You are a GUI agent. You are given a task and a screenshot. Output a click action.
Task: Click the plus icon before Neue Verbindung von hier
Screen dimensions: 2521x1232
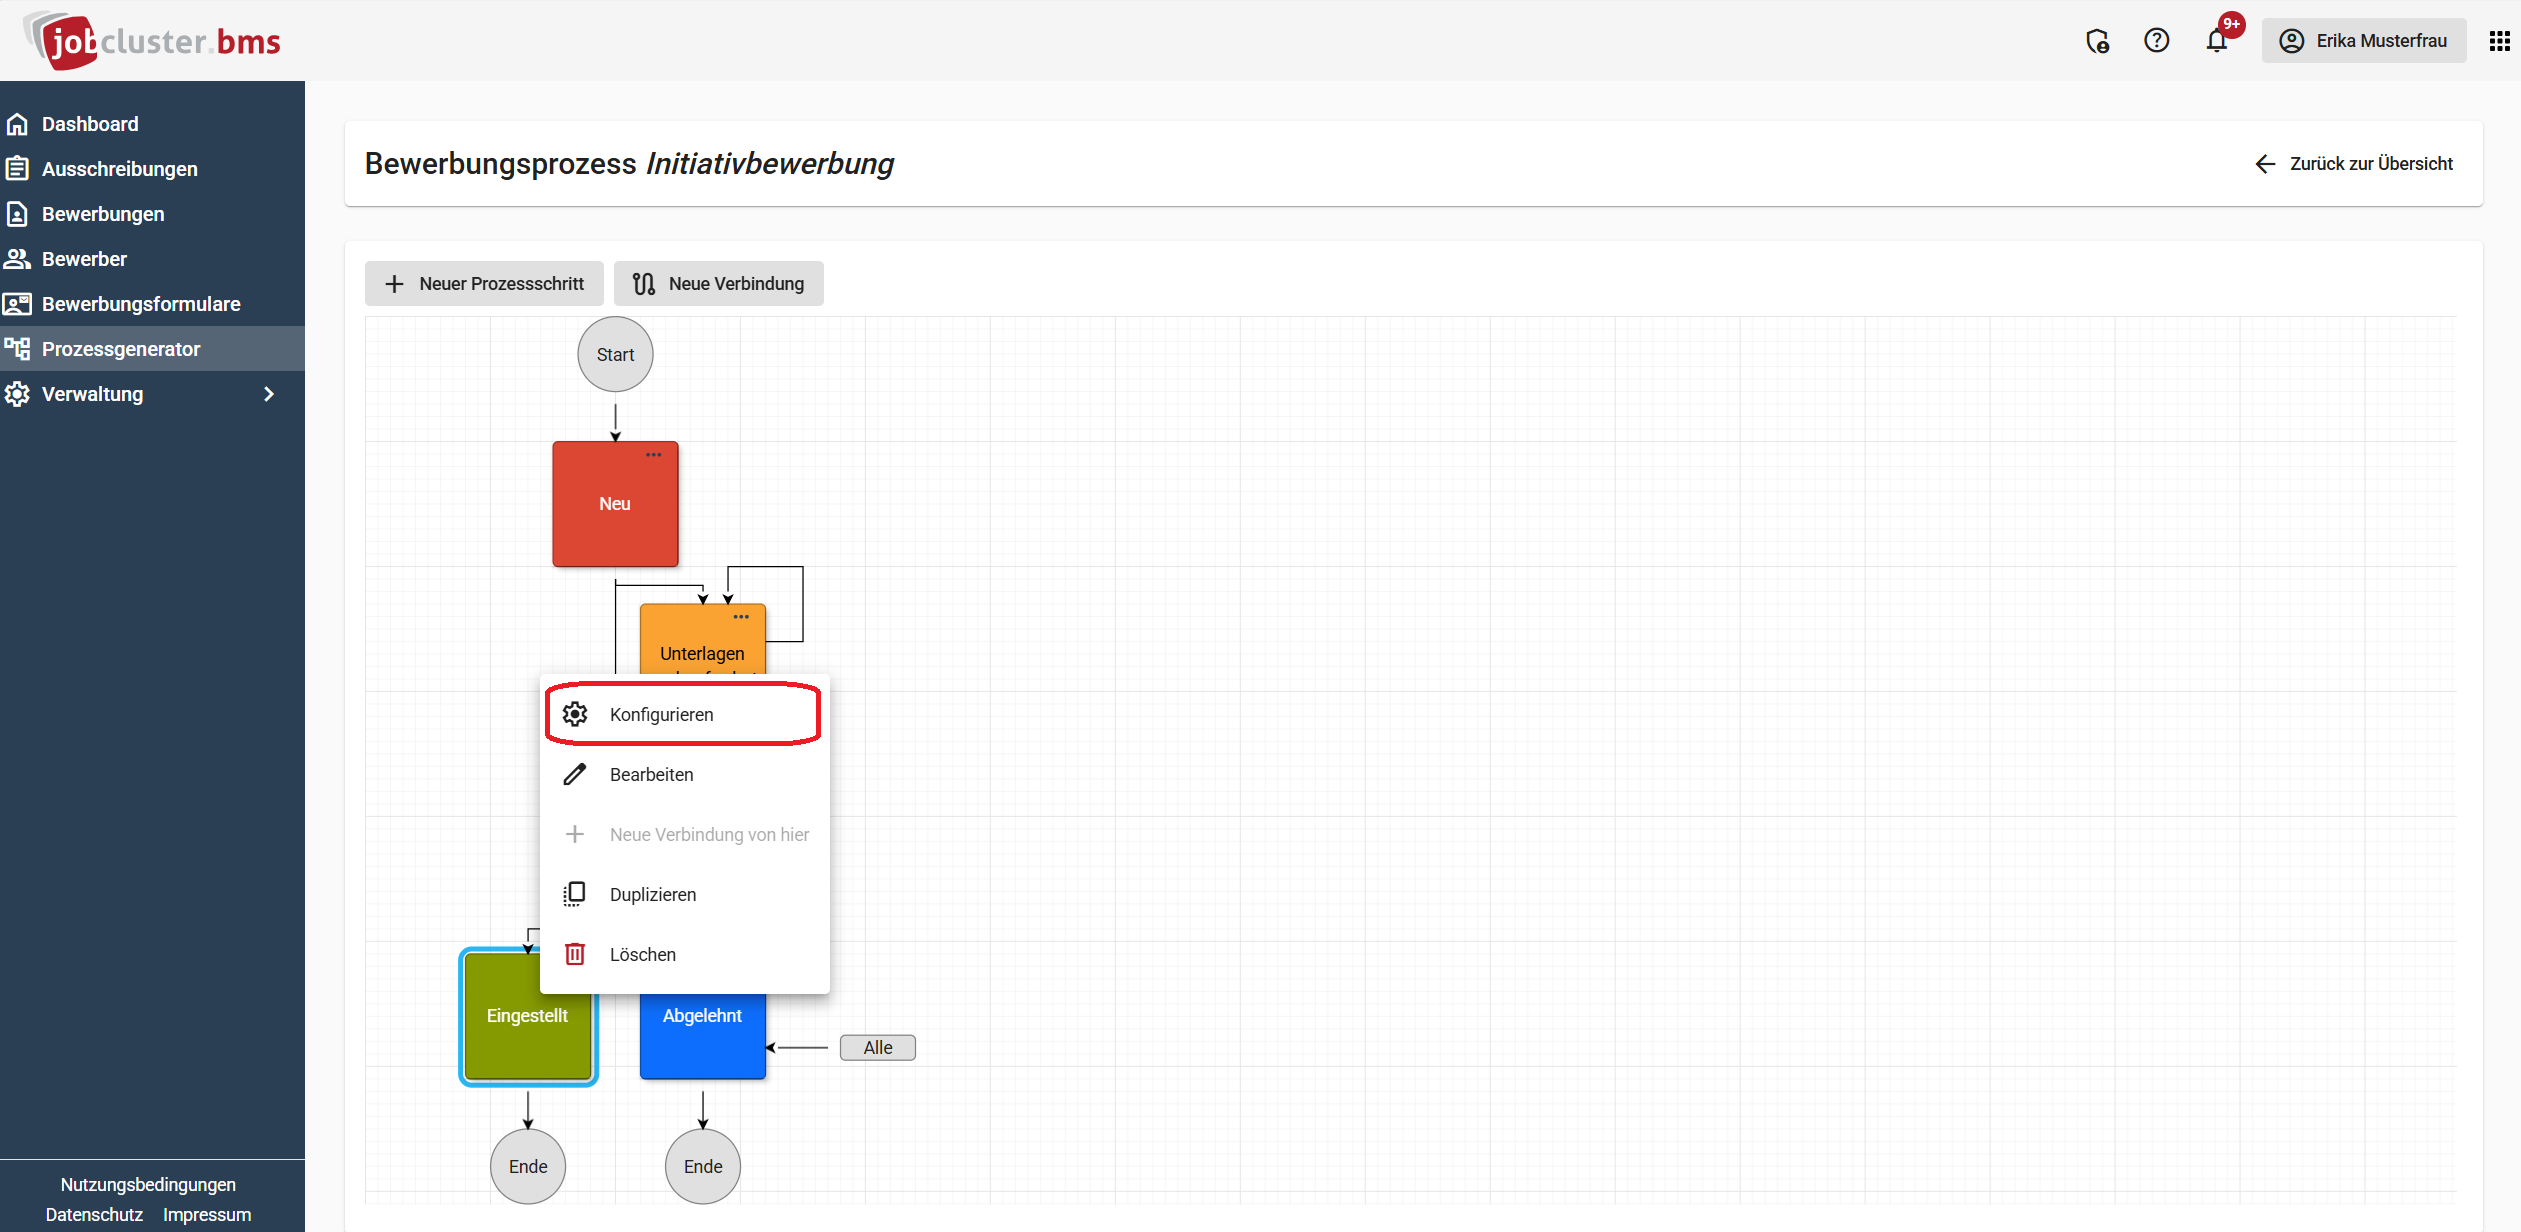click(574, 834)
